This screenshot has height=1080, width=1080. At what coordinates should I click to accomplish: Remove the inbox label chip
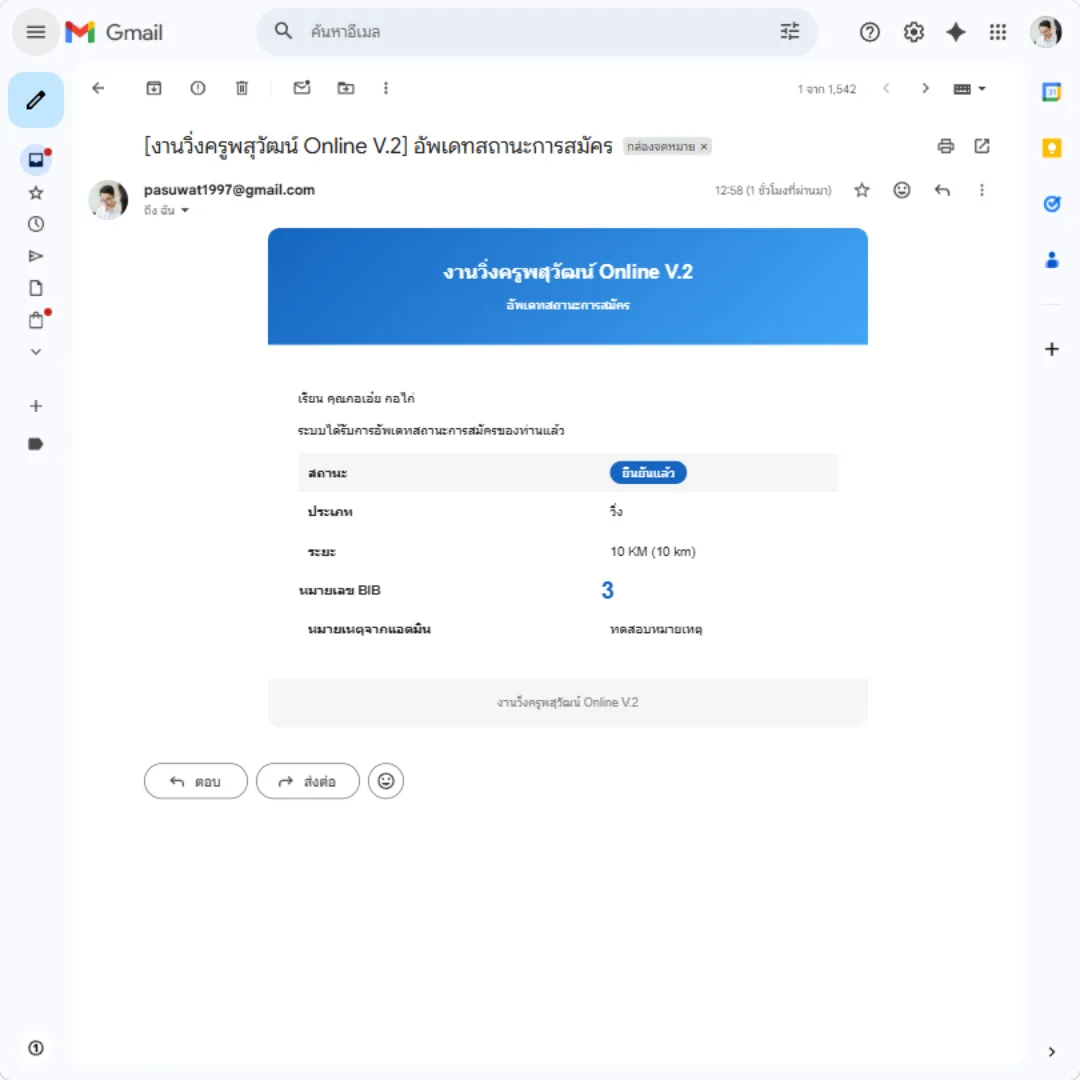click(704, 147)
